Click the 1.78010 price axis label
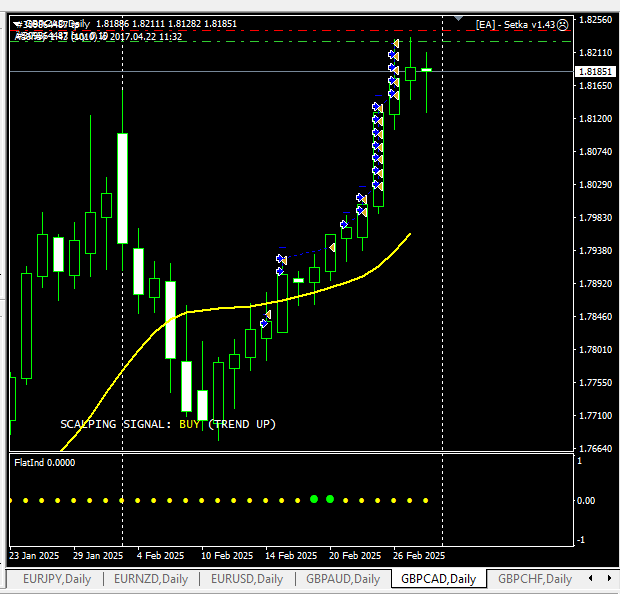The width and height of the screenshot is (620, 594). (x=595, y=350)
